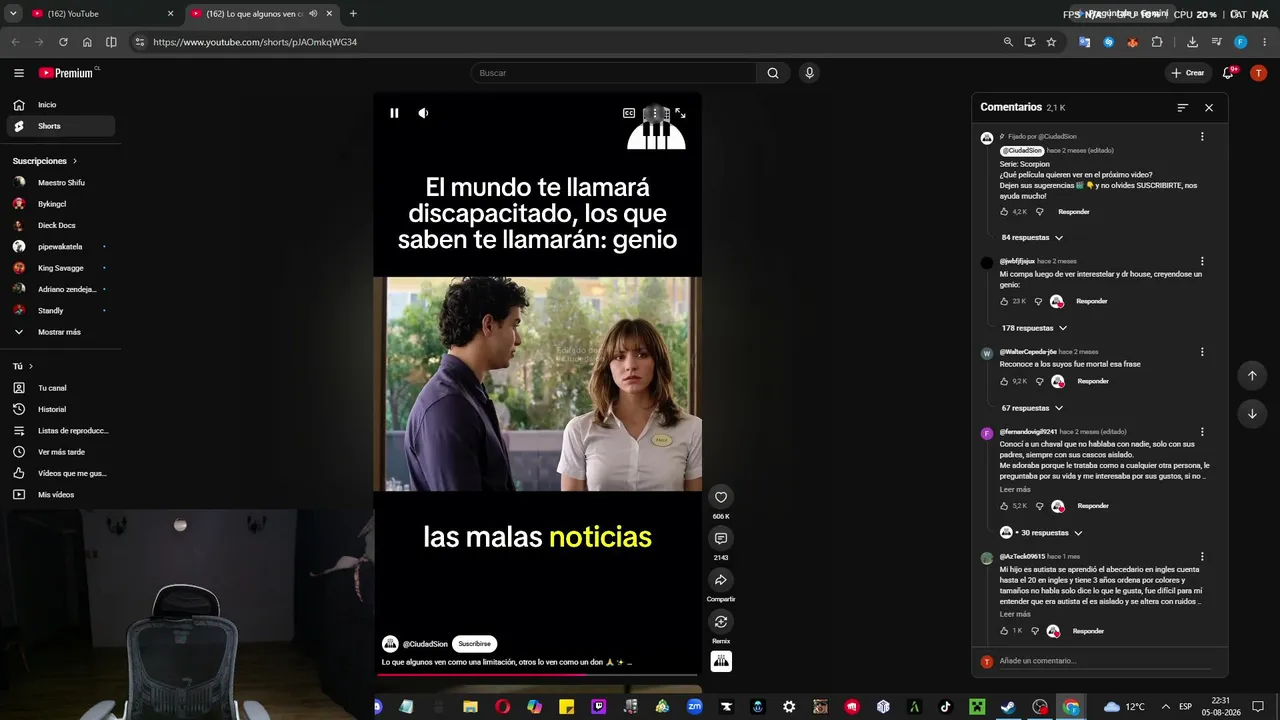Image resolution: width=1280 pixels, height=720 pixels.
Task: Open the comments button on the Short
Action: coord(721,539)
